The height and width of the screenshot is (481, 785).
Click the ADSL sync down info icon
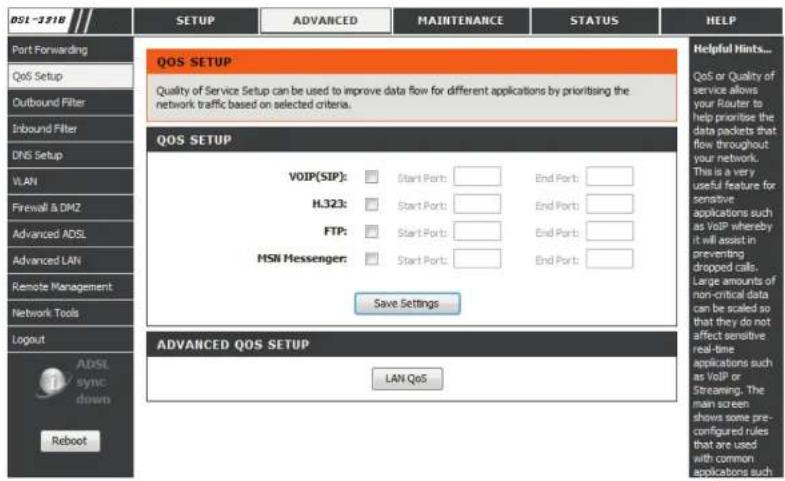click(x=52, y=382)
